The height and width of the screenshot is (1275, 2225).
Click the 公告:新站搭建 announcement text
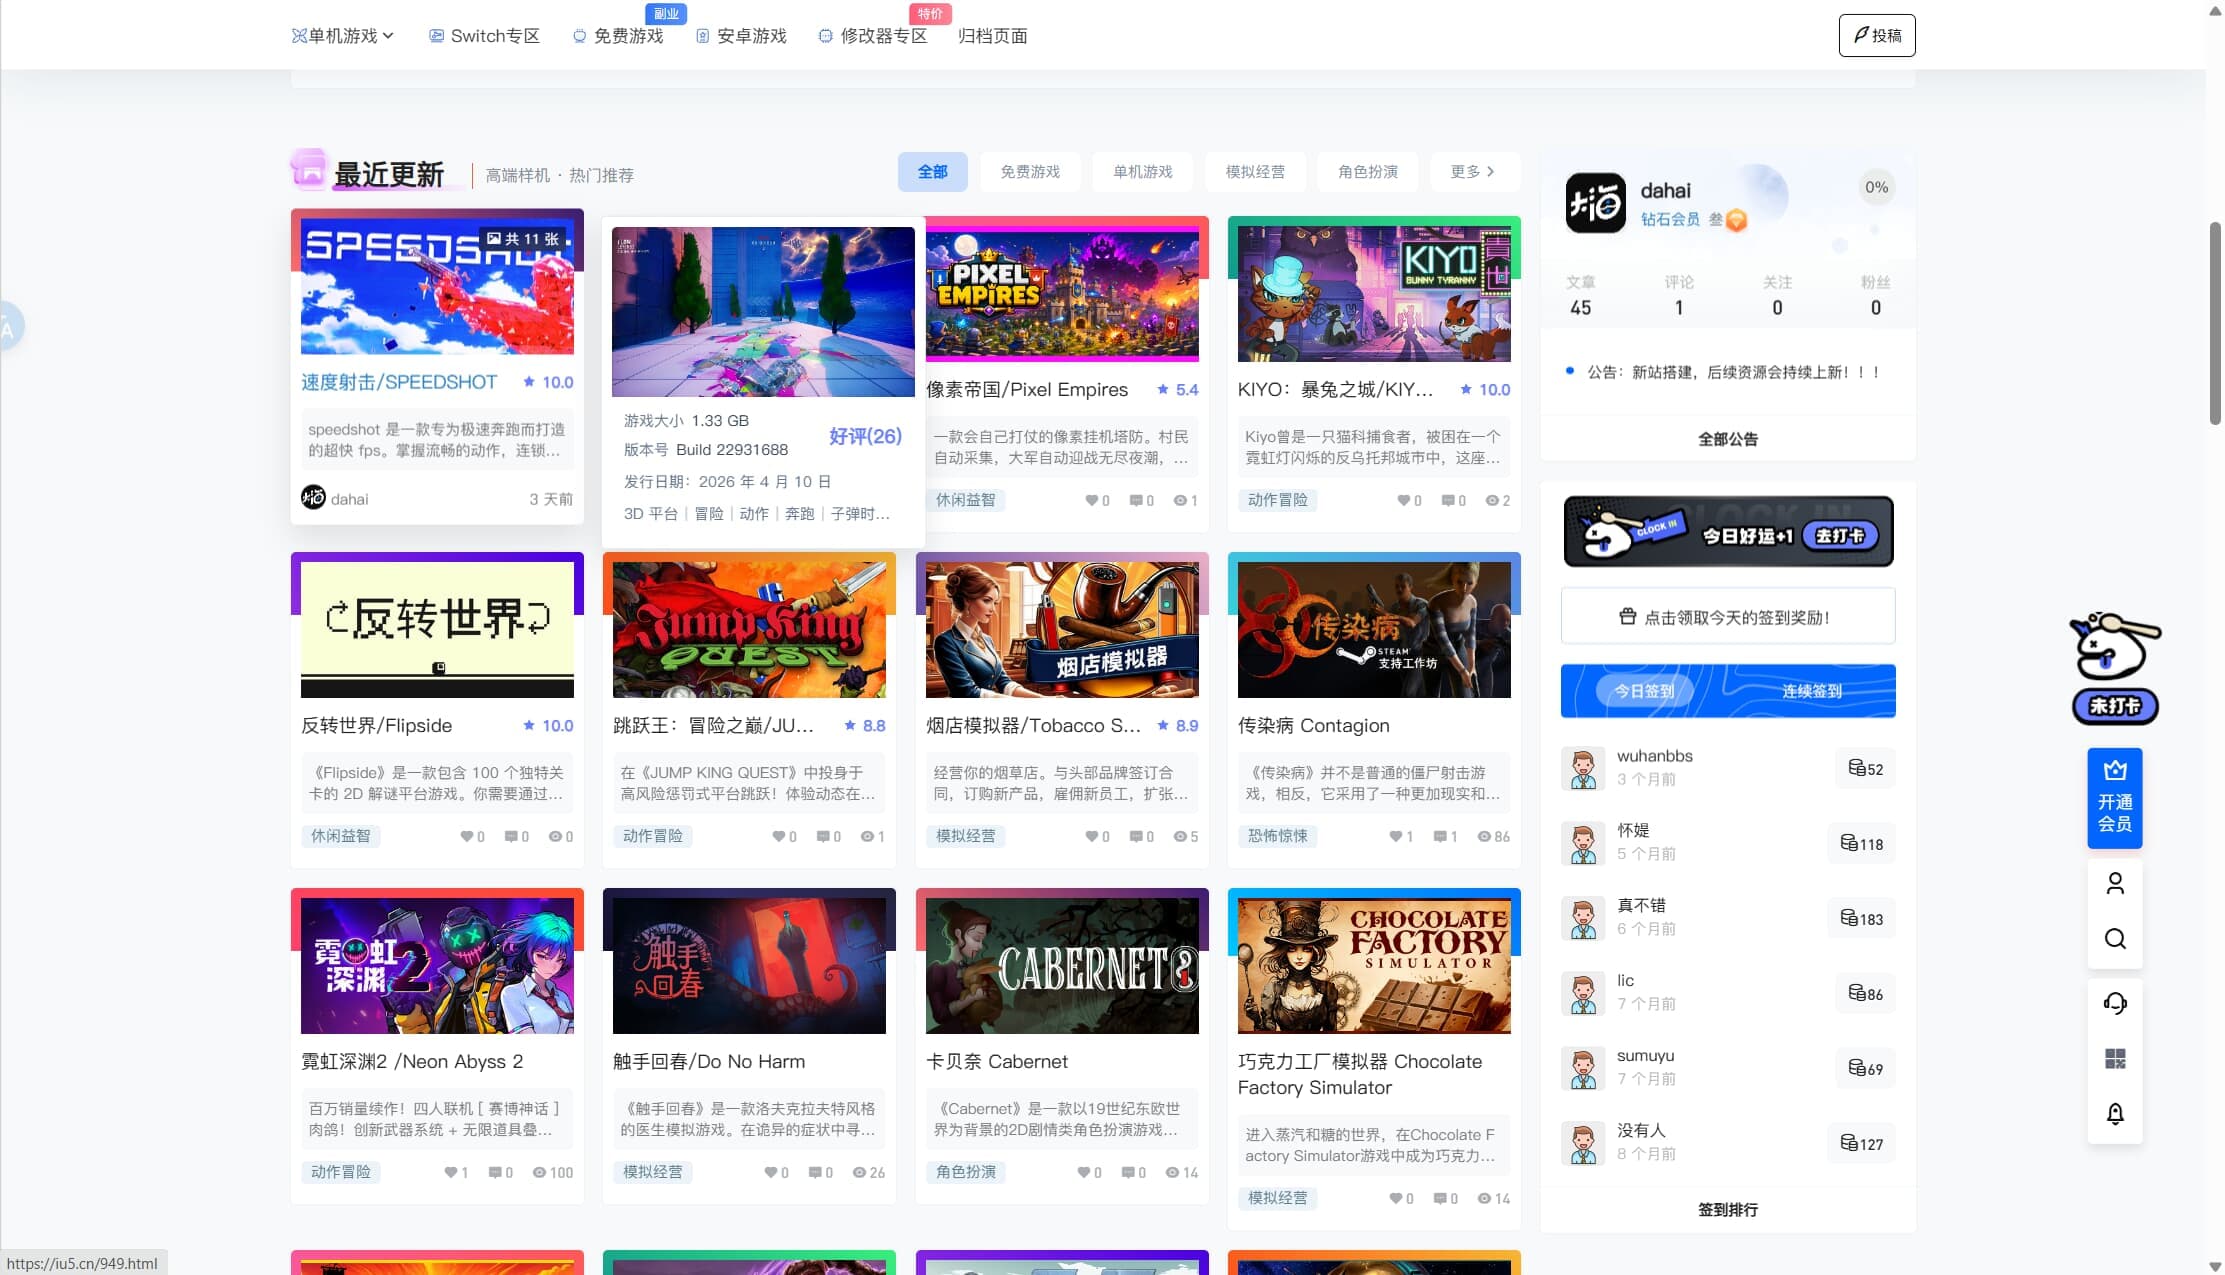click(1734, 372)
